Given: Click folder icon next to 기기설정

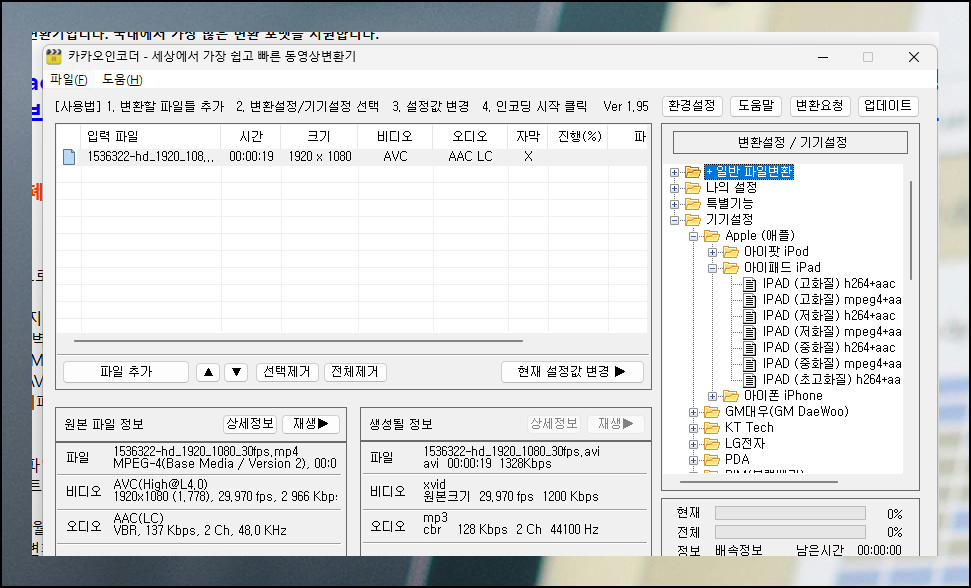Looking at the screenshot, I should (693, 220).
